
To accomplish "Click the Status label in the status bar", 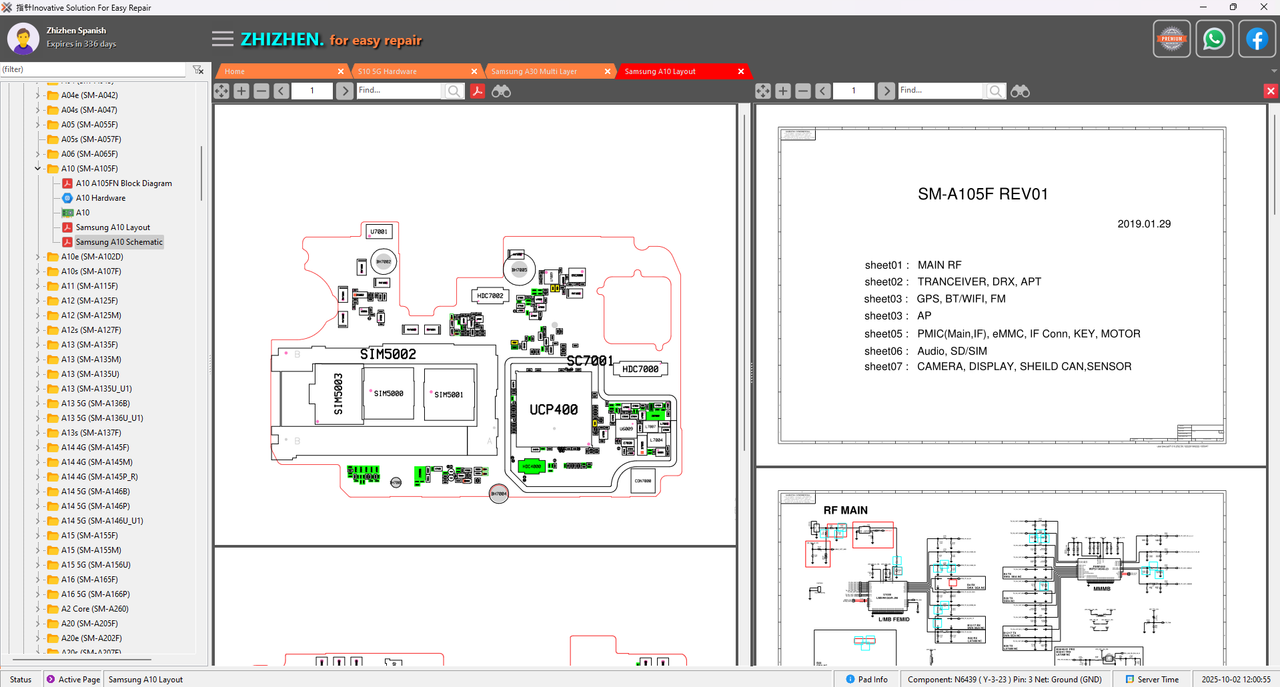I will click(20, 680).
